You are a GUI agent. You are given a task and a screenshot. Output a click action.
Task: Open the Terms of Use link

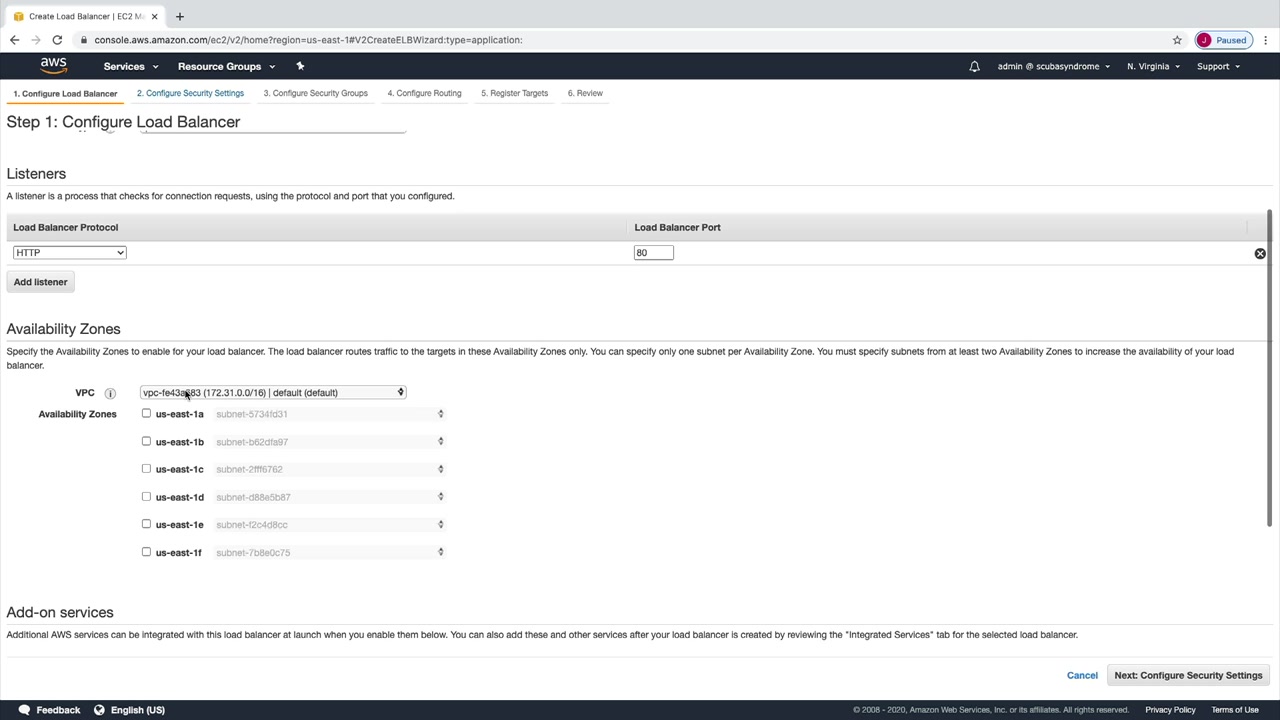click(x=1235, y=710)
